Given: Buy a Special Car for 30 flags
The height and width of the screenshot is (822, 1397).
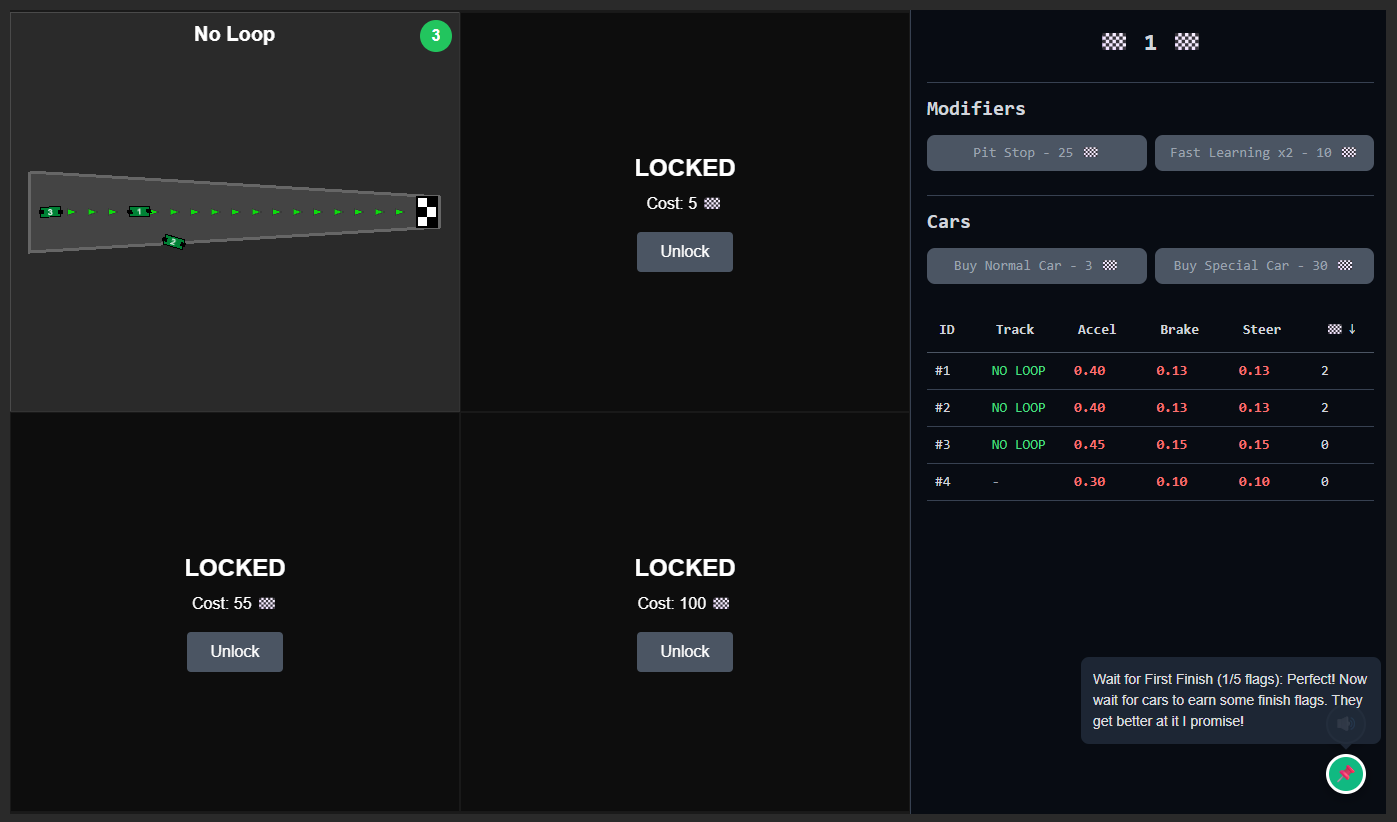Looking at the screenshot, I should (x=1263, y=266).
